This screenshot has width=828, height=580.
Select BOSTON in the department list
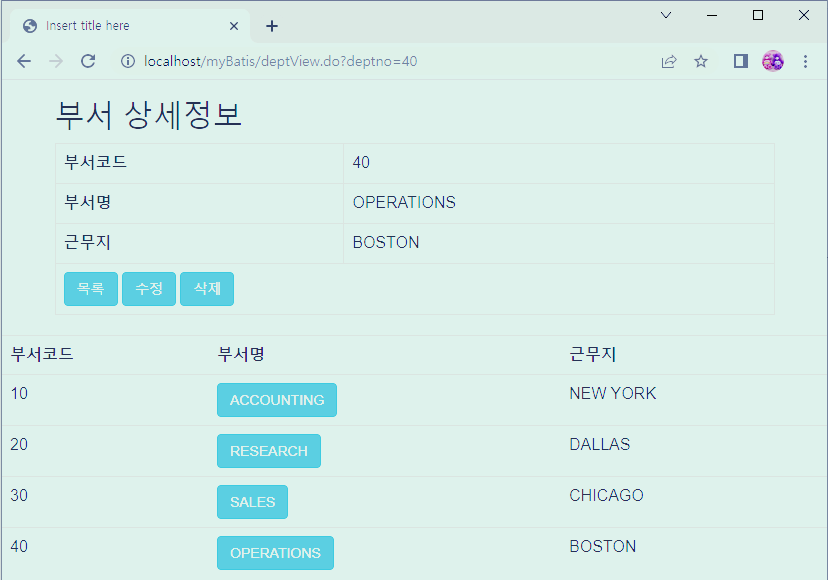603,546
